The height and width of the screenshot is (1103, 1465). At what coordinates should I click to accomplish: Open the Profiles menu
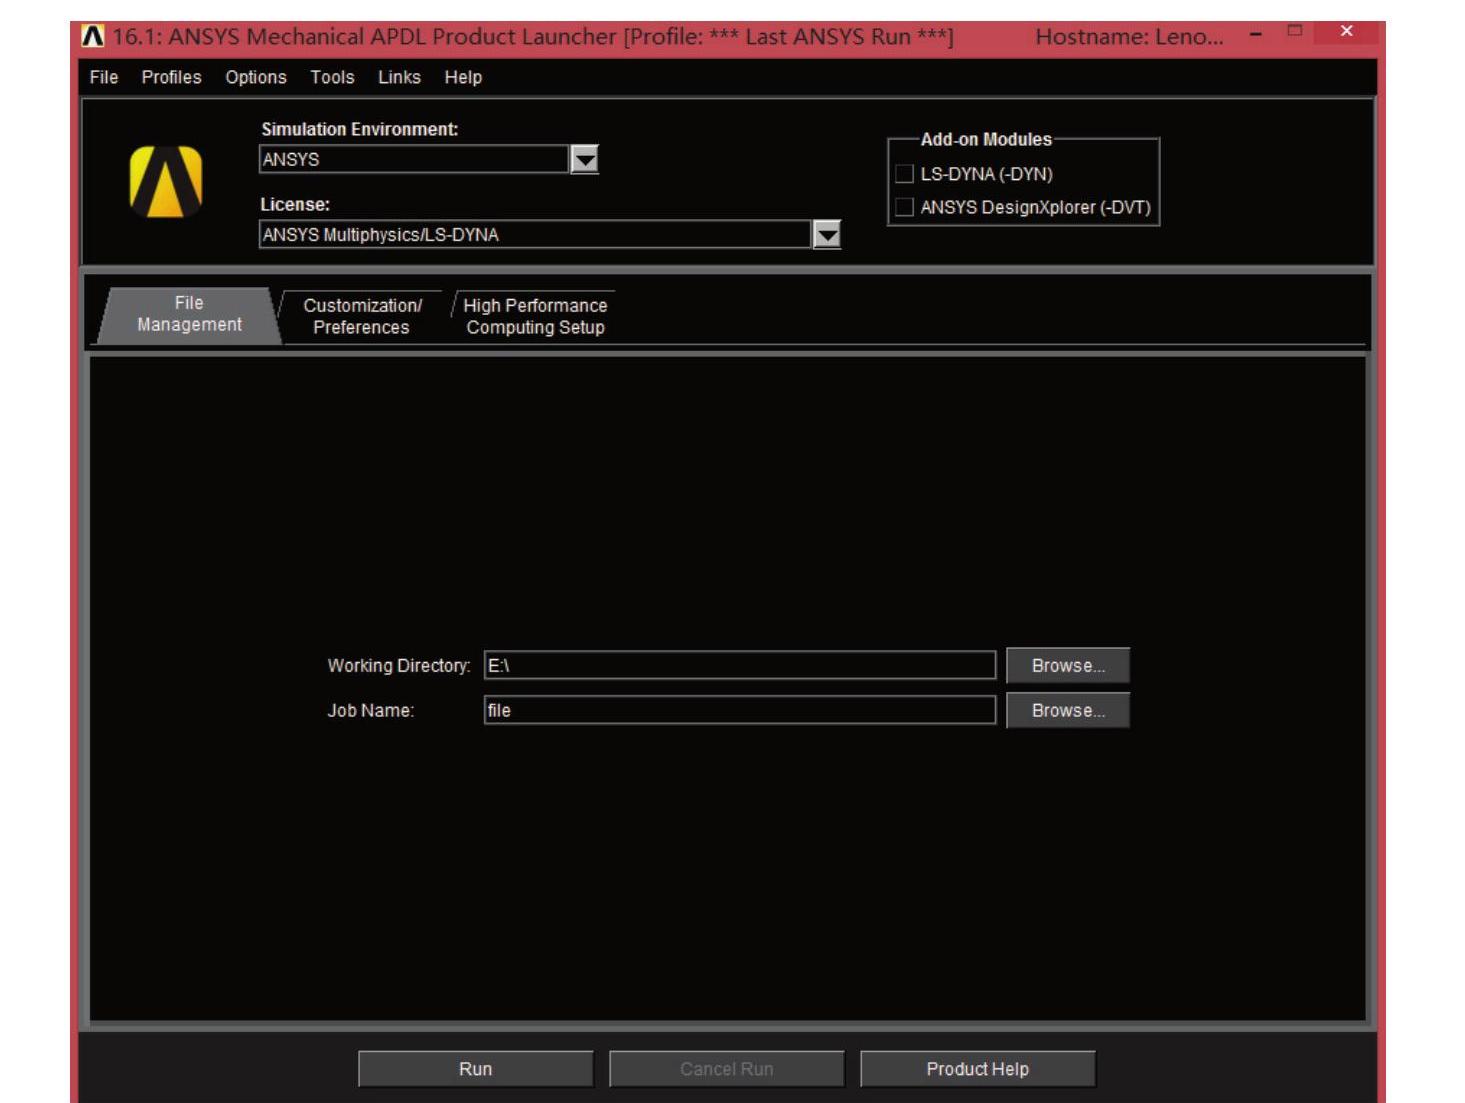[171, 77]
